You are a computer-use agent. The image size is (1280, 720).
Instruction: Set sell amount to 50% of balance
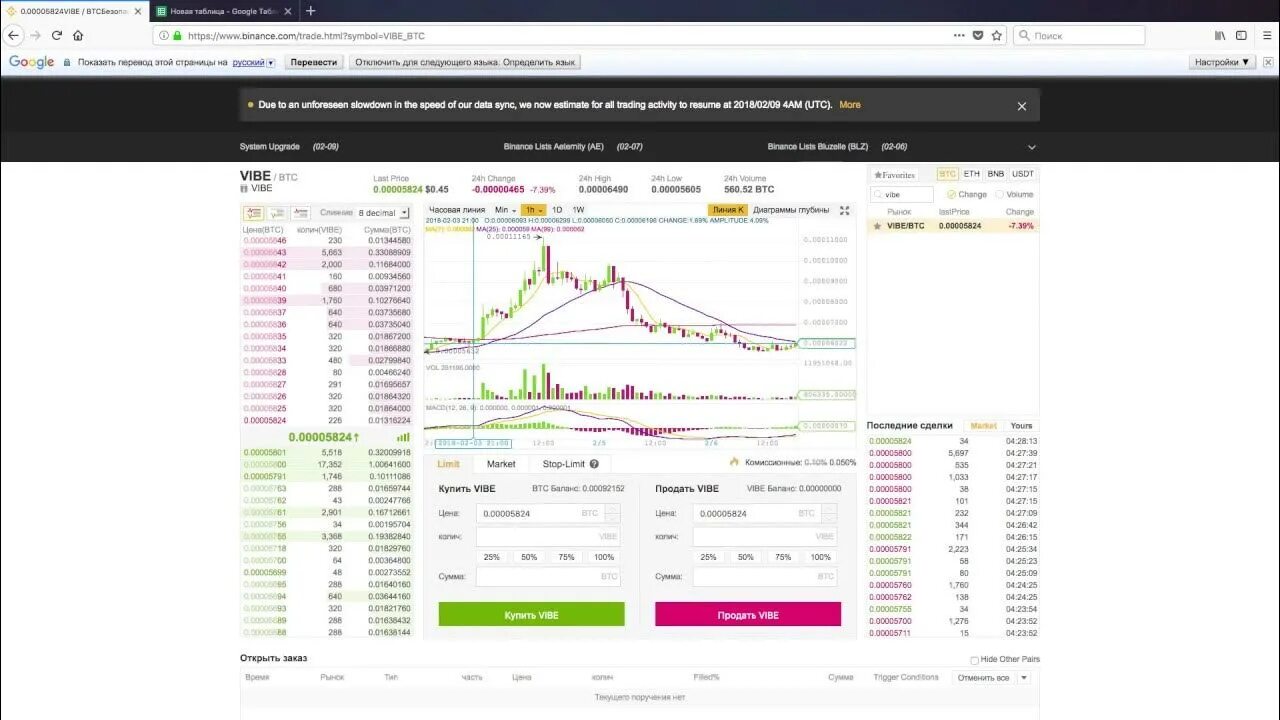pyautogui.click(x=746, y=557)
